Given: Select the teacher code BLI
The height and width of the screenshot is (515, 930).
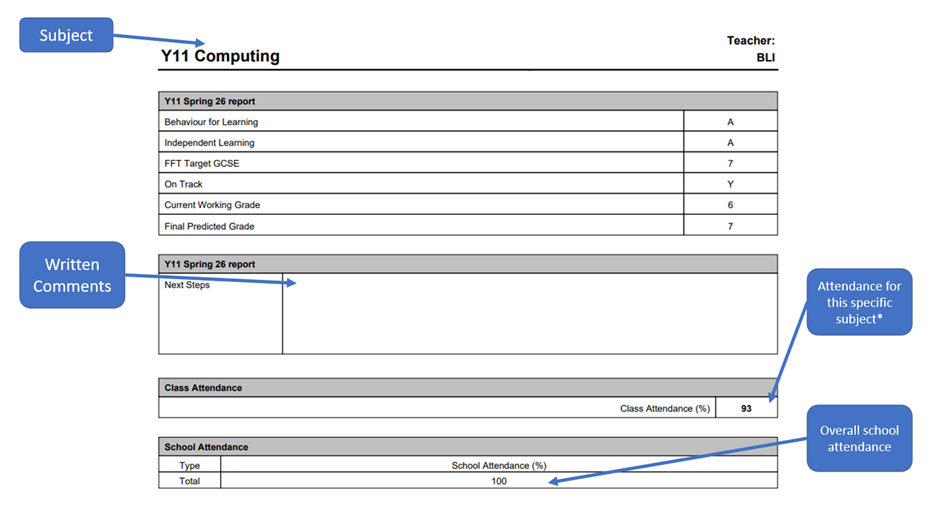Looking at the screenshot, I should 765,58.
